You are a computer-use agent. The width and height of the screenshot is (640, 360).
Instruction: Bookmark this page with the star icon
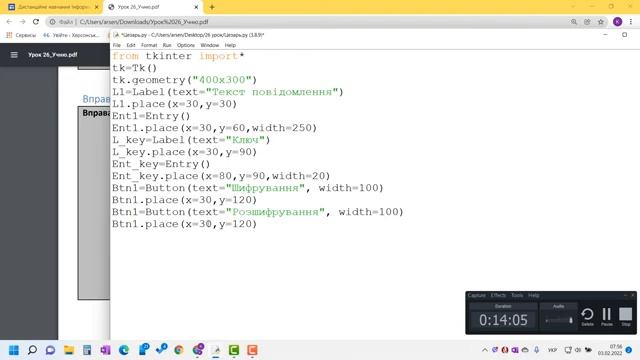click(x=600, y=22)
